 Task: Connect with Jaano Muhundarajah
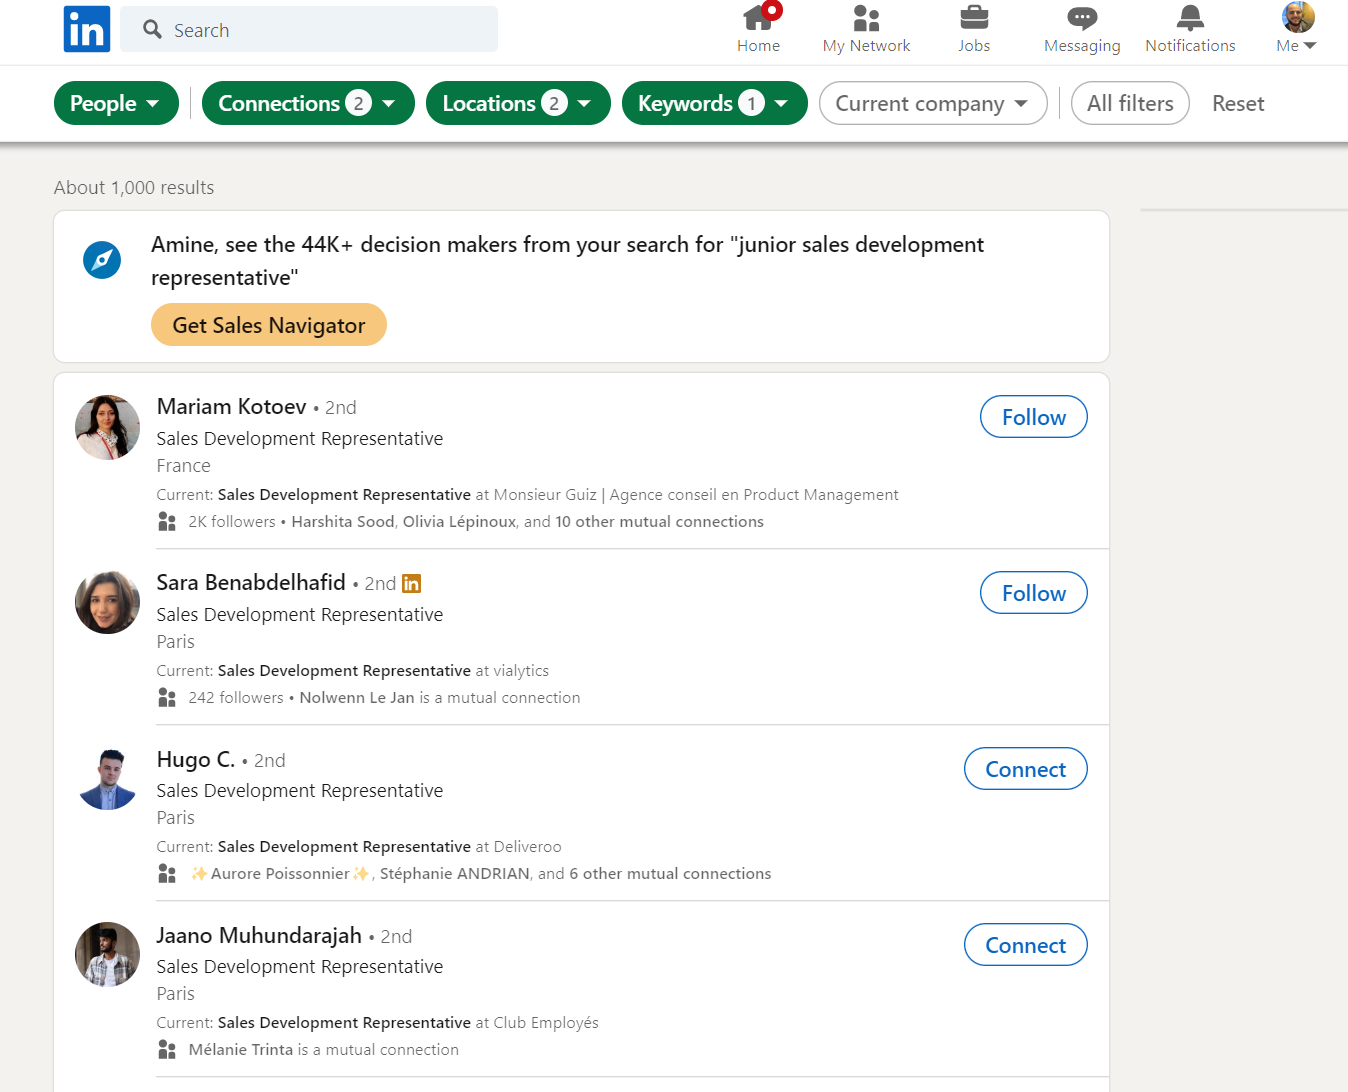tap(1026, 945)
